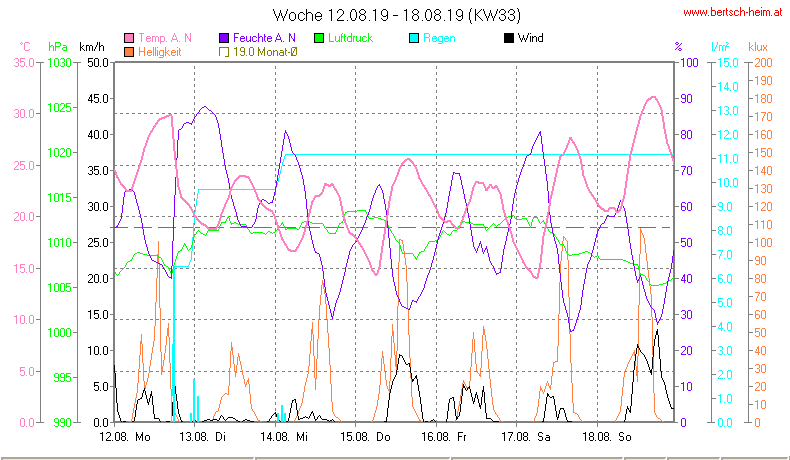Click the cyan Regen legend swatch

pyautogui.click(x=414, y=38)
